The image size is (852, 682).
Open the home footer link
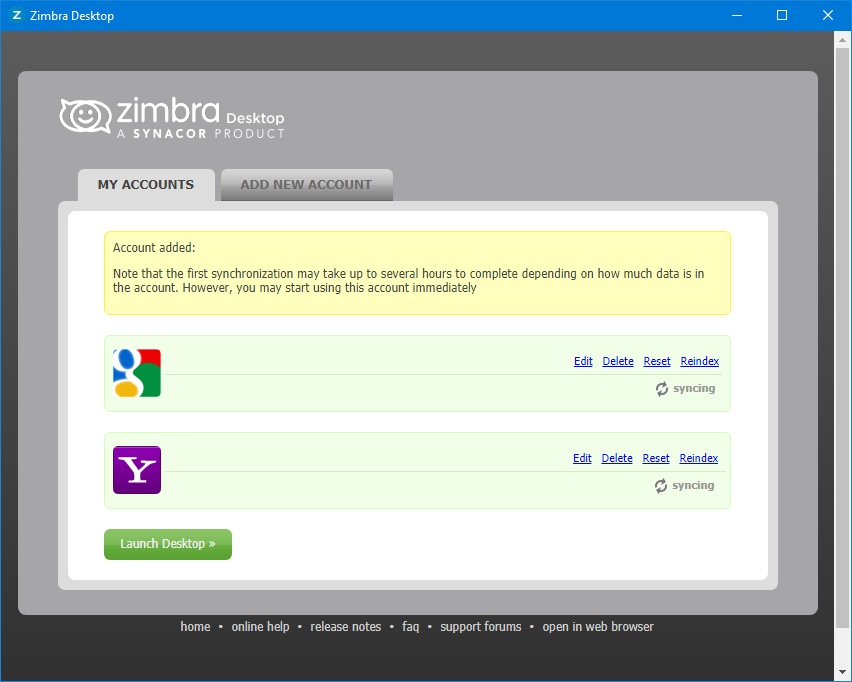195,627
